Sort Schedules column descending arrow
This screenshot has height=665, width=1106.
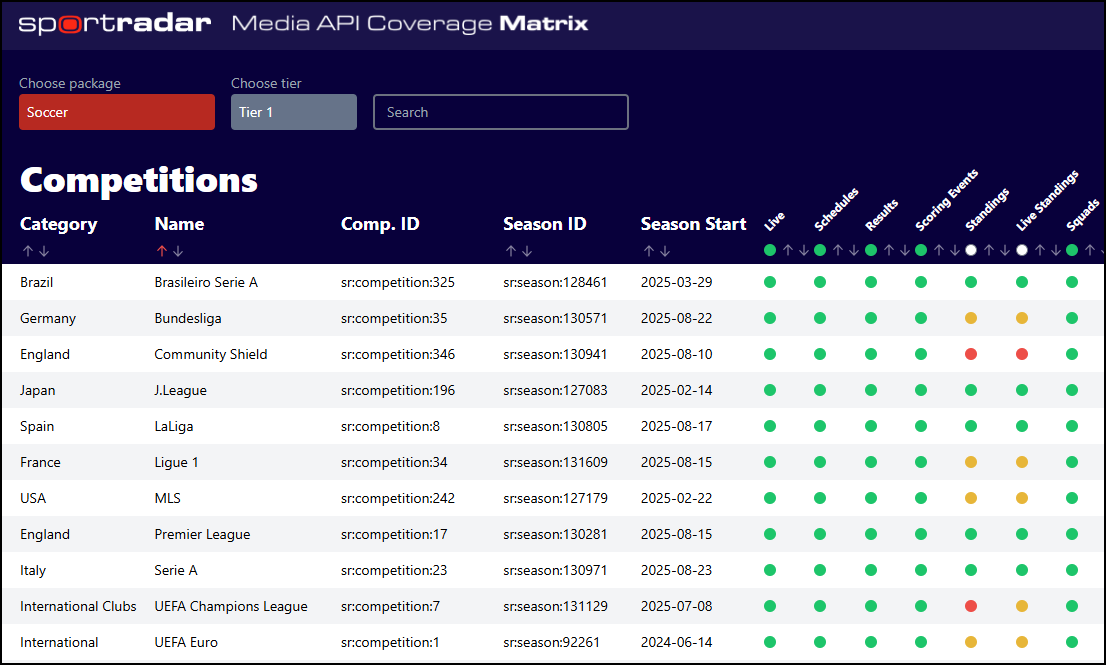point(853,250)
